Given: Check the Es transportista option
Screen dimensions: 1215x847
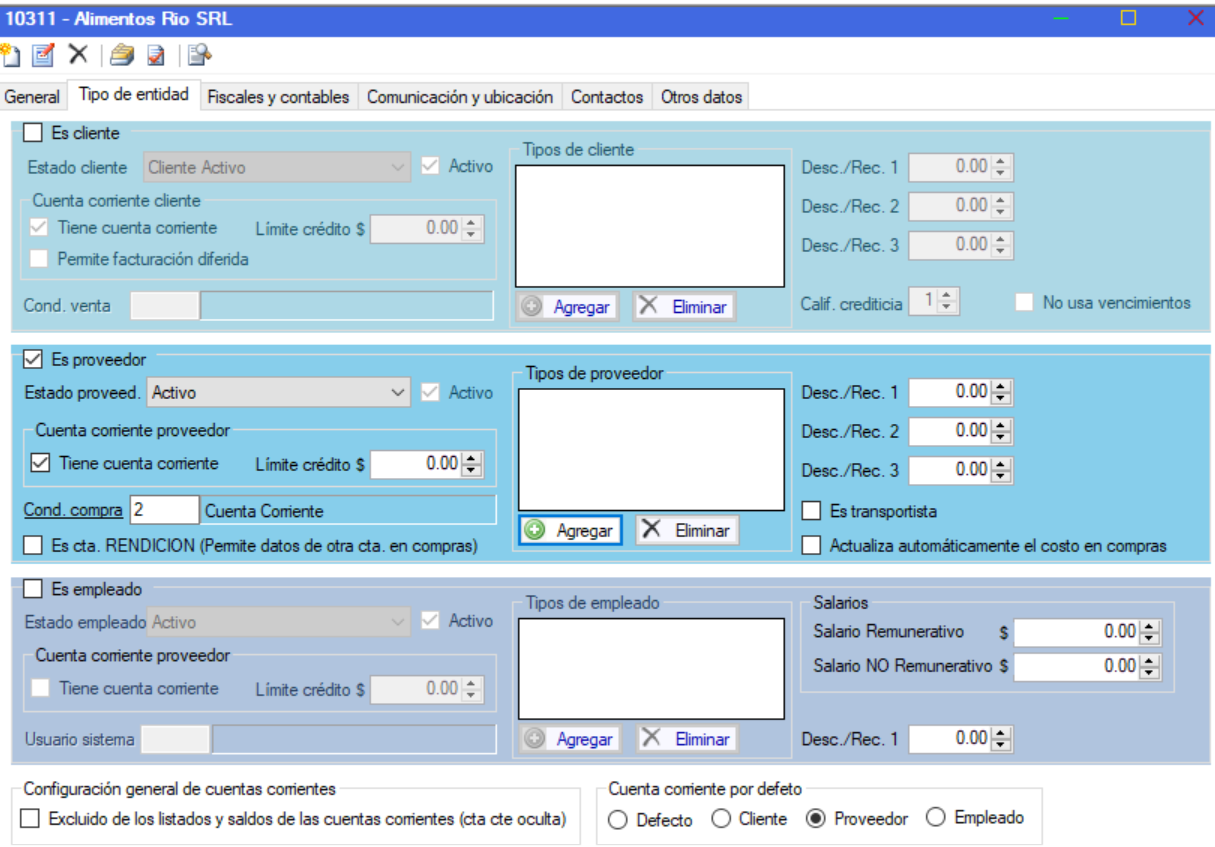Looking at the screenshot, I should point(812,511).
